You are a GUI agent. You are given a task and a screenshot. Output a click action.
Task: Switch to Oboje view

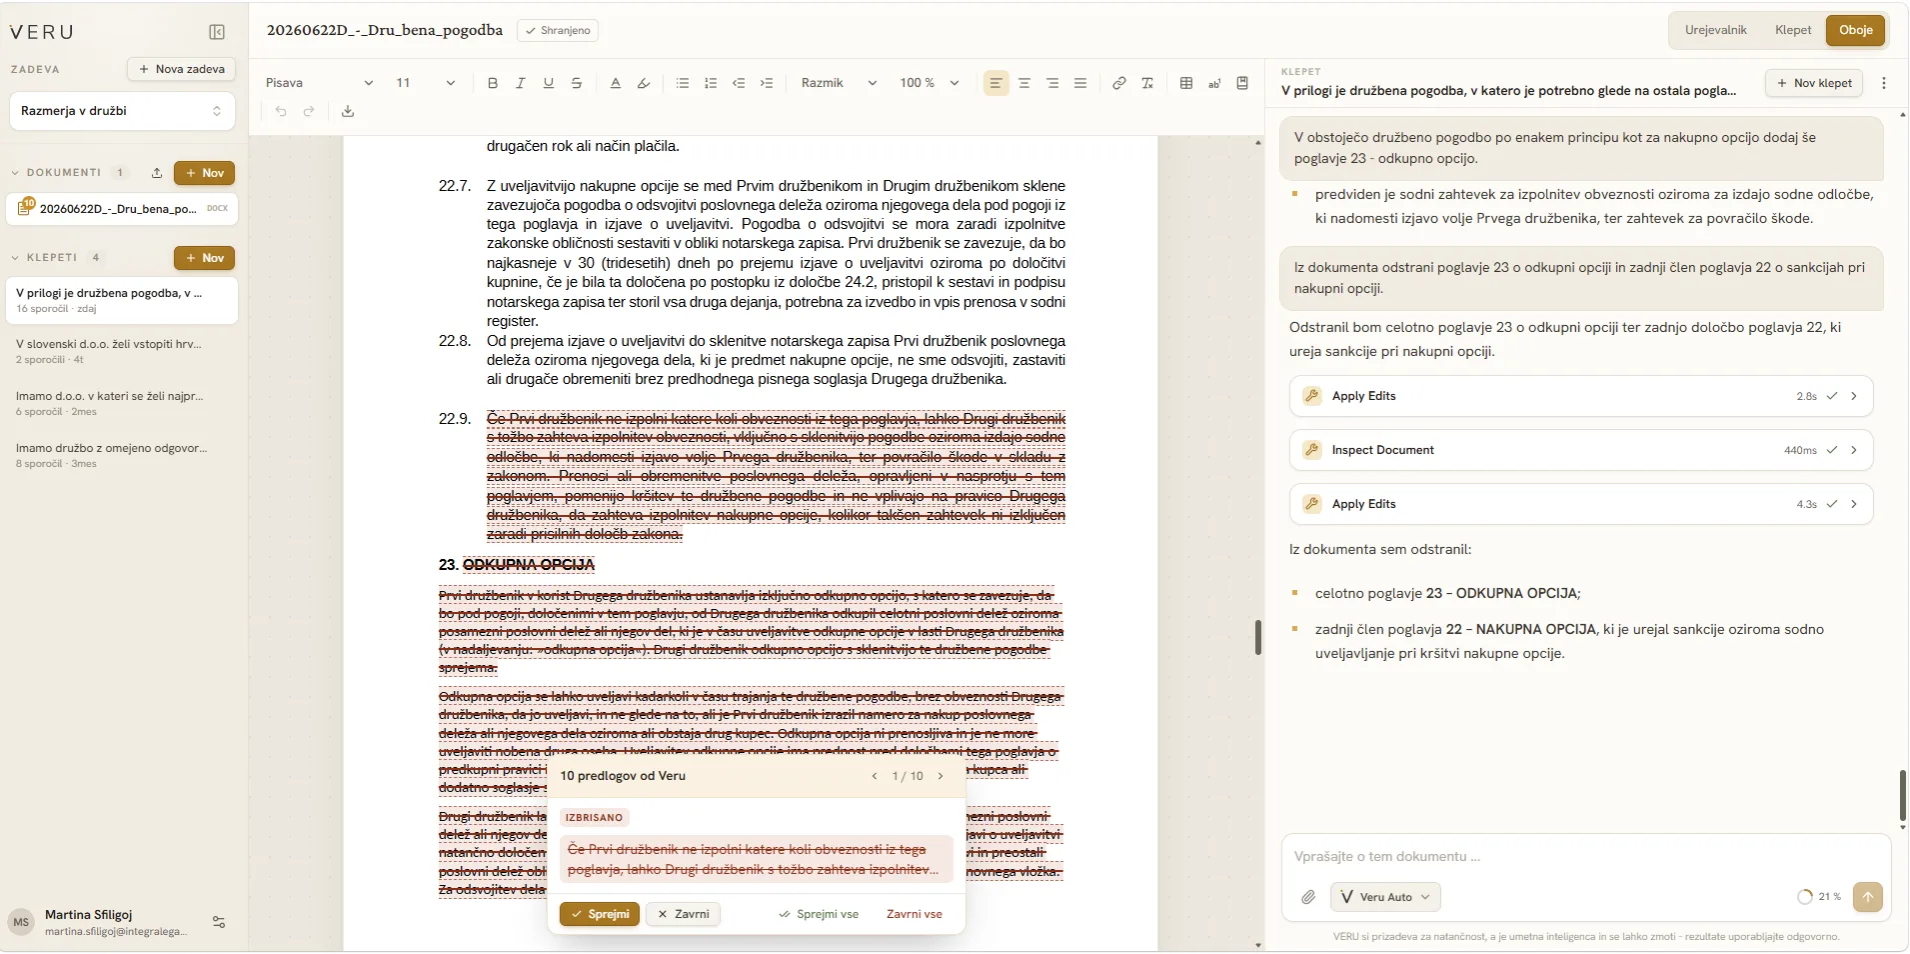tap(1855, 30)
